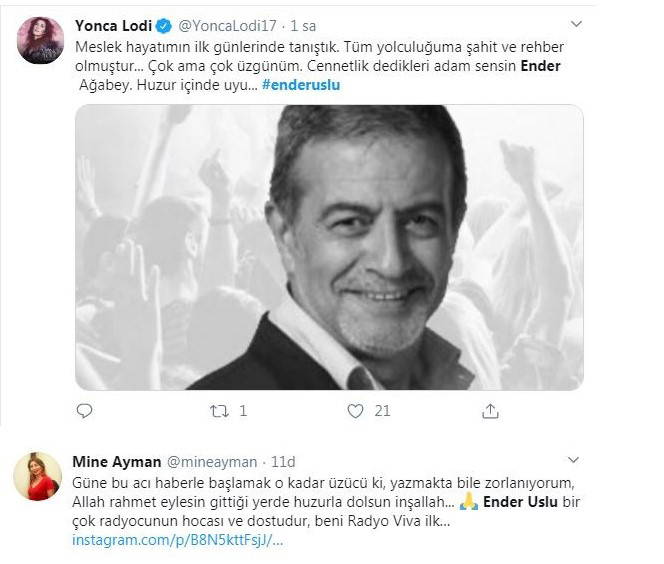Click the @mineayman handle
The width and height of the screenshot is (664, 564).
click(x=212, y=462)
